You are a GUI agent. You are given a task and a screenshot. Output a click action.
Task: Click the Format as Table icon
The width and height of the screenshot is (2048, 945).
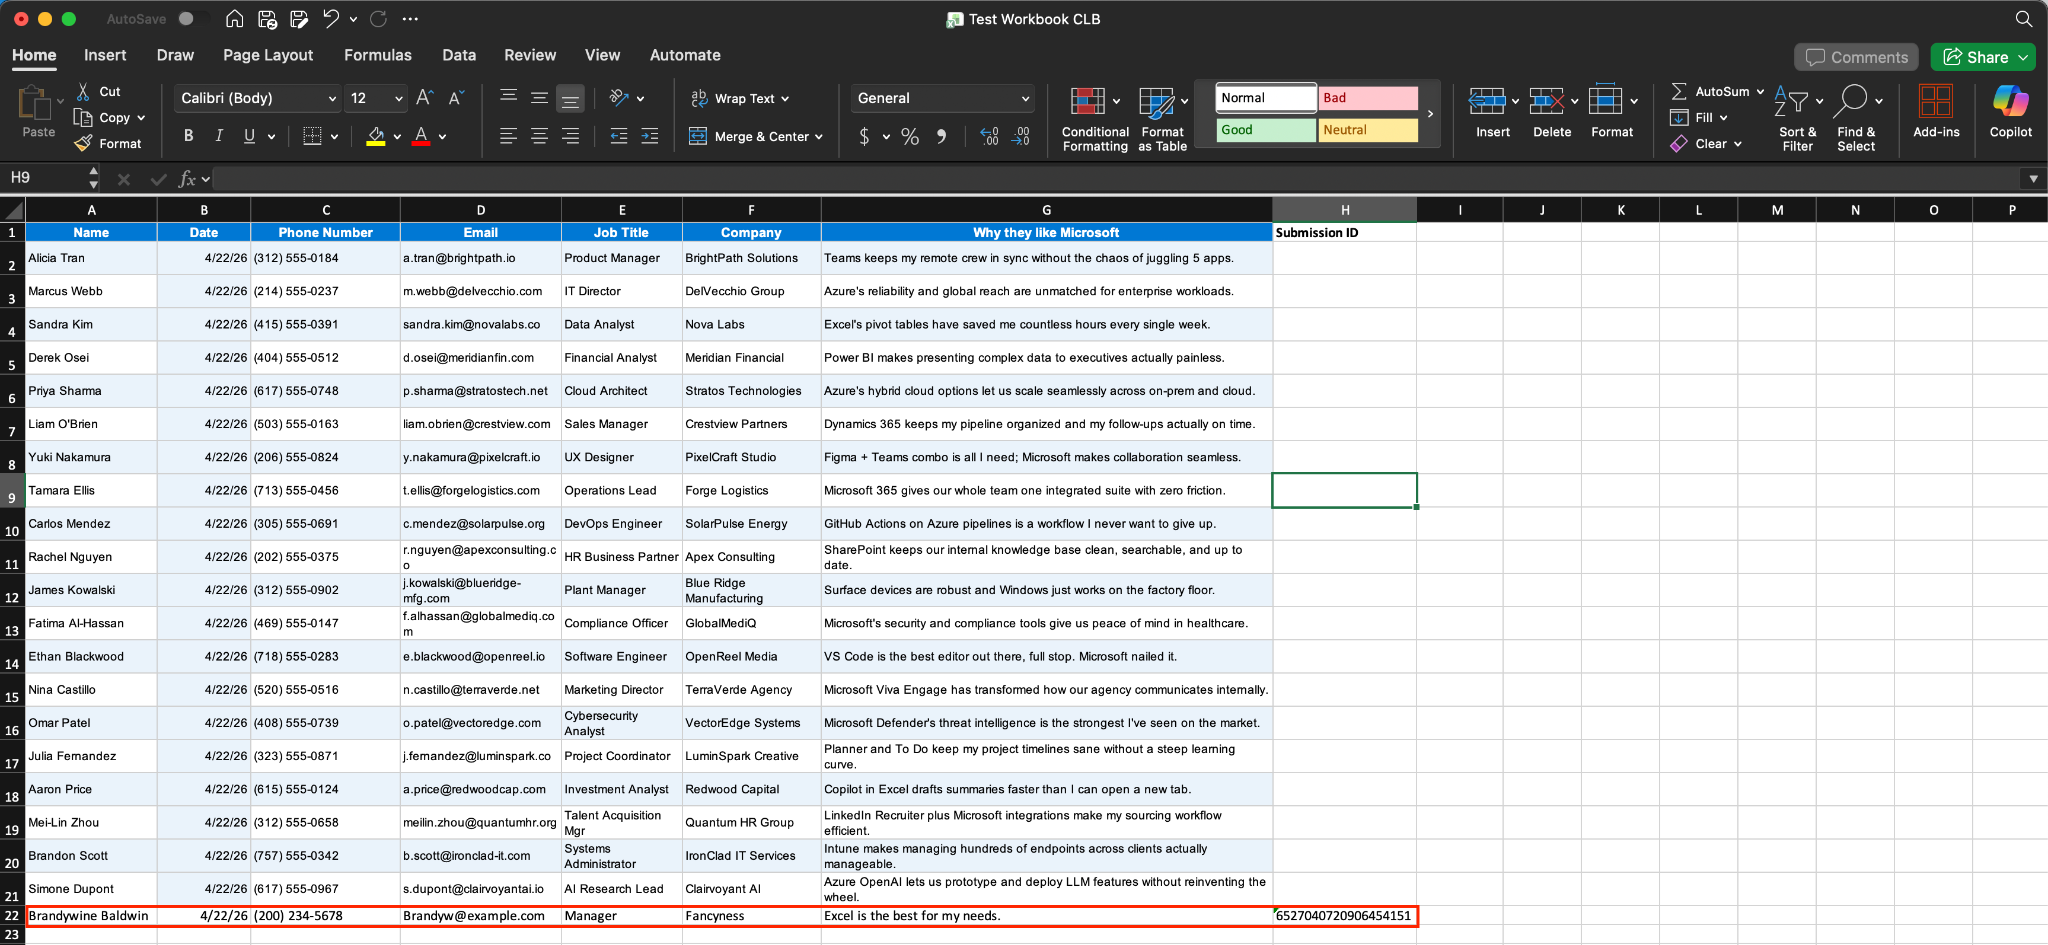coord(1159,118)
